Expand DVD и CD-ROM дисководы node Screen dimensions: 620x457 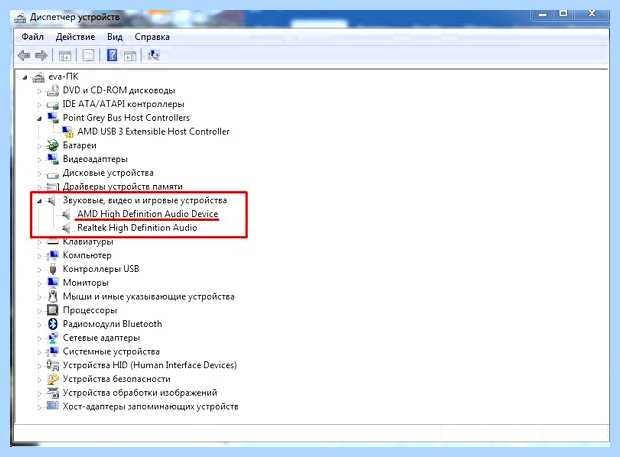39,92
